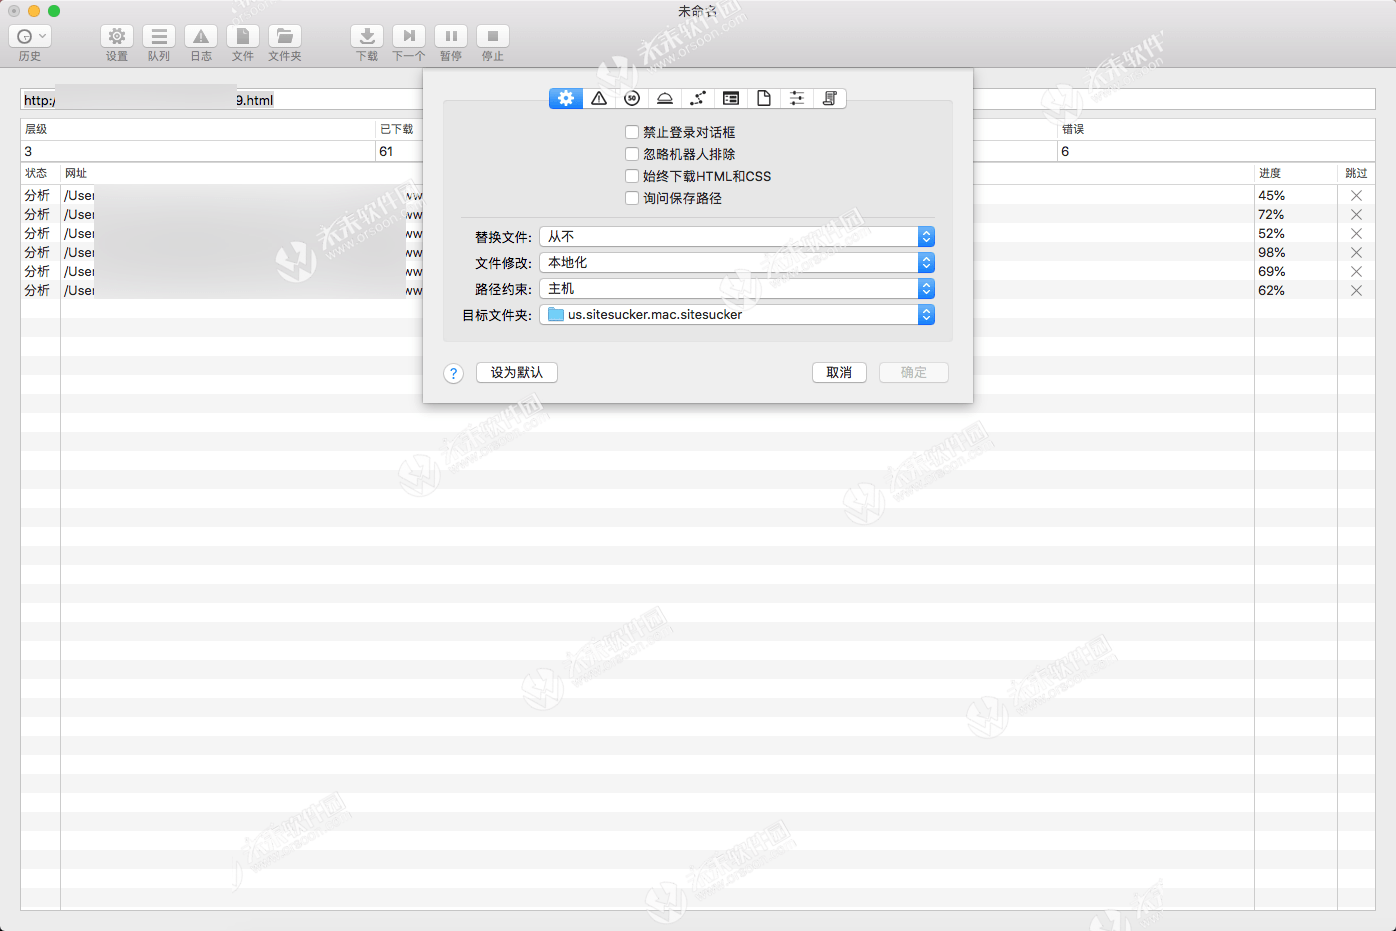Open the file types document icon tab

tap(763, 98)
